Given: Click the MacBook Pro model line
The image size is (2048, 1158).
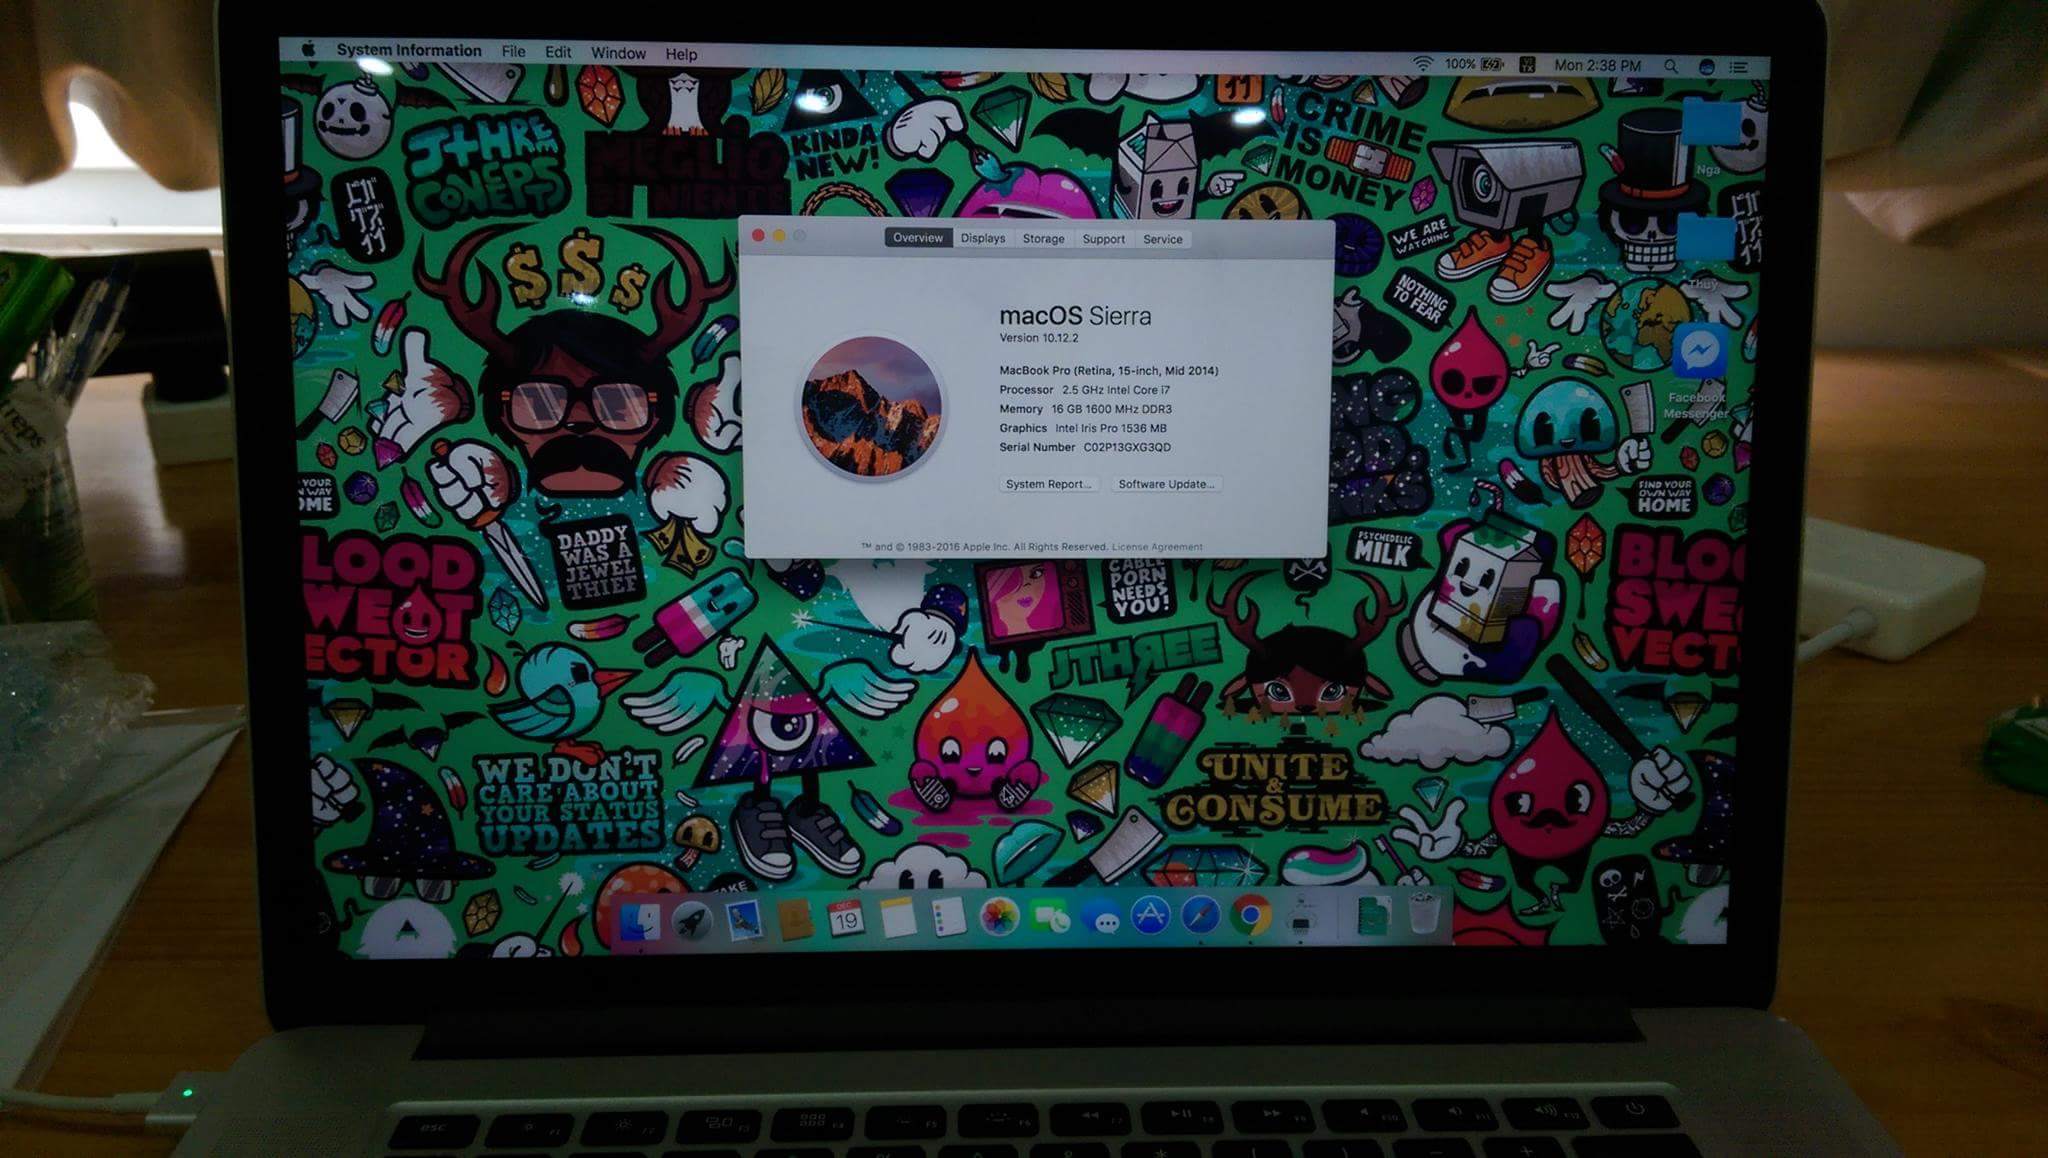Looking at the screenshot, I should point(1109,370).
